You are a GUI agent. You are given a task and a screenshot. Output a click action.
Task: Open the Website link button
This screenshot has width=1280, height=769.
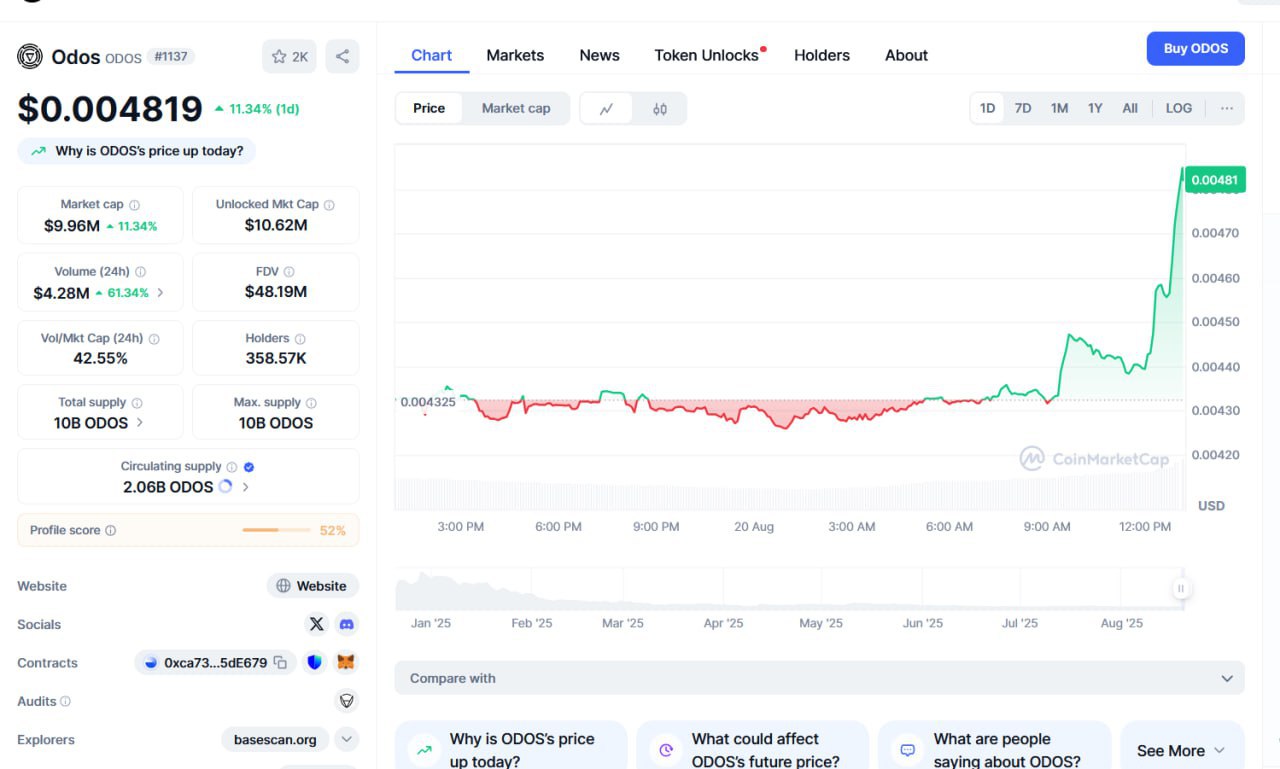(x=312, y=586)
